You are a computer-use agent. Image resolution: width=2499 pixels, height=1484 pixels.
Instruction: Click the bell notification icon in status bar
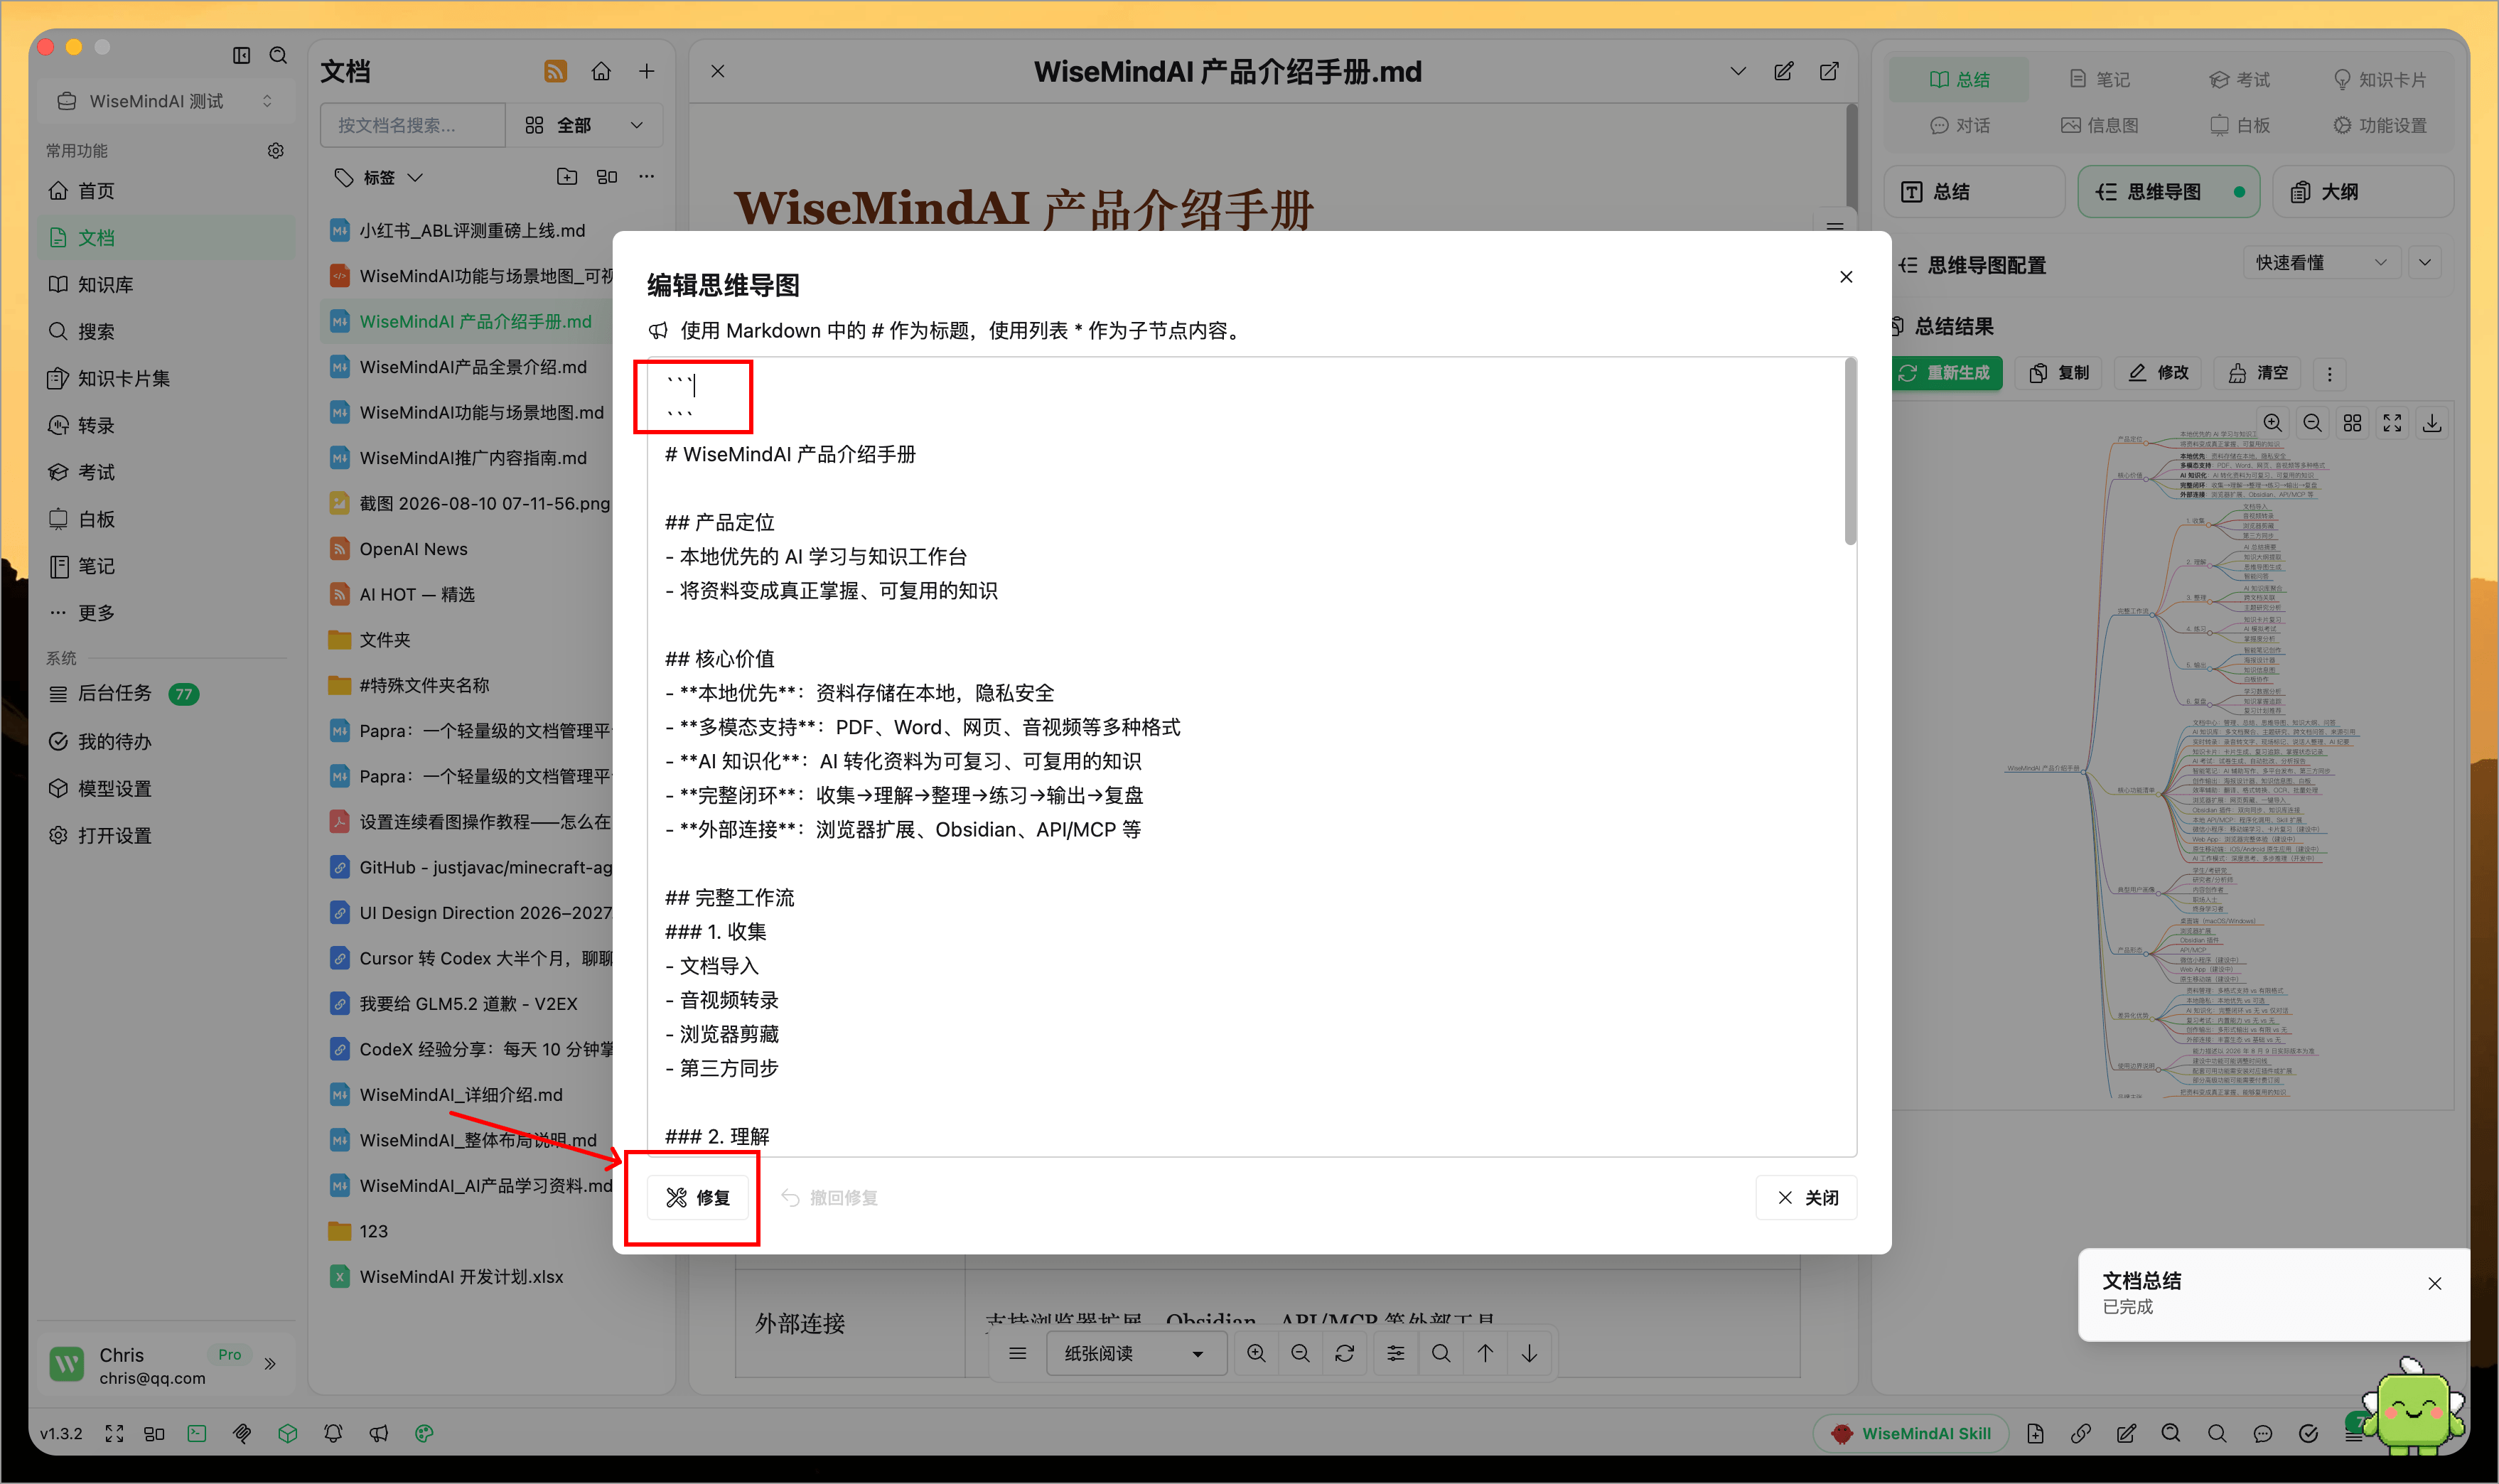pyautogui.click(x=333, y=1433)
